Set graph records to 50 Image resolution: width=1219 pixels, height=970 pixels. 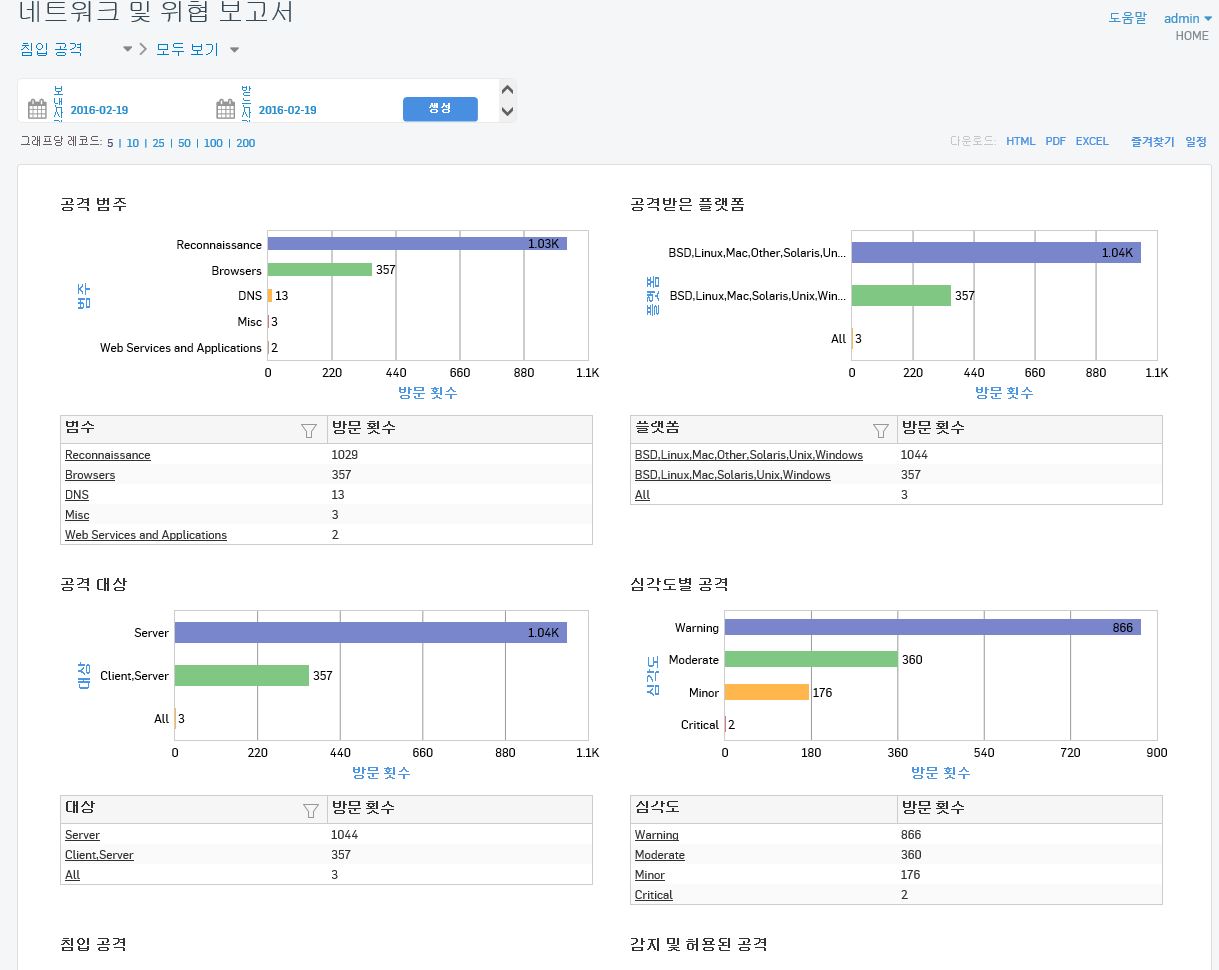(x=185, y=143)
